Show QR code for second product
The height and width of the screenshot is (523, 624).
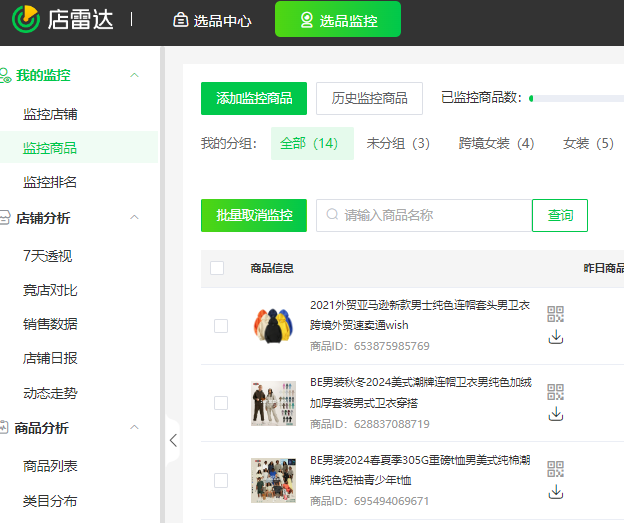(x=556, y=392)
